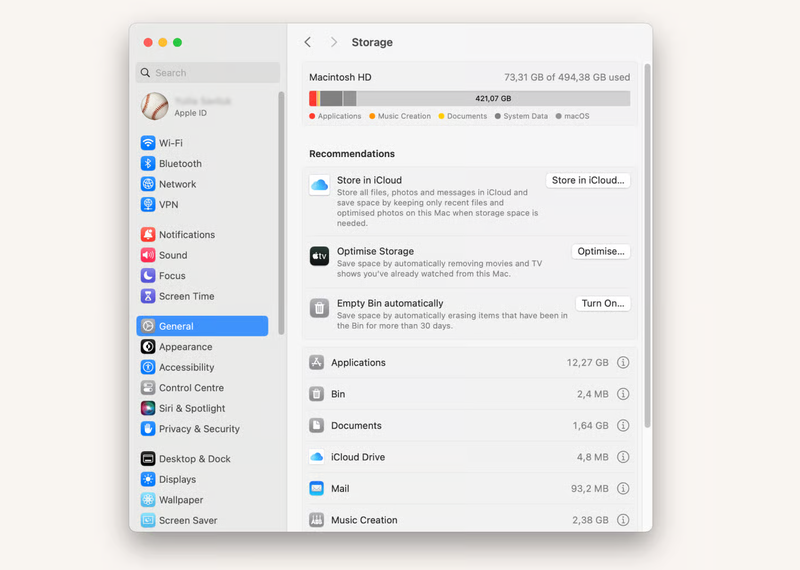Click the Apple TV Optimise Storage icon
Viewport: 800px width, 570px height.
click(319, 256)
